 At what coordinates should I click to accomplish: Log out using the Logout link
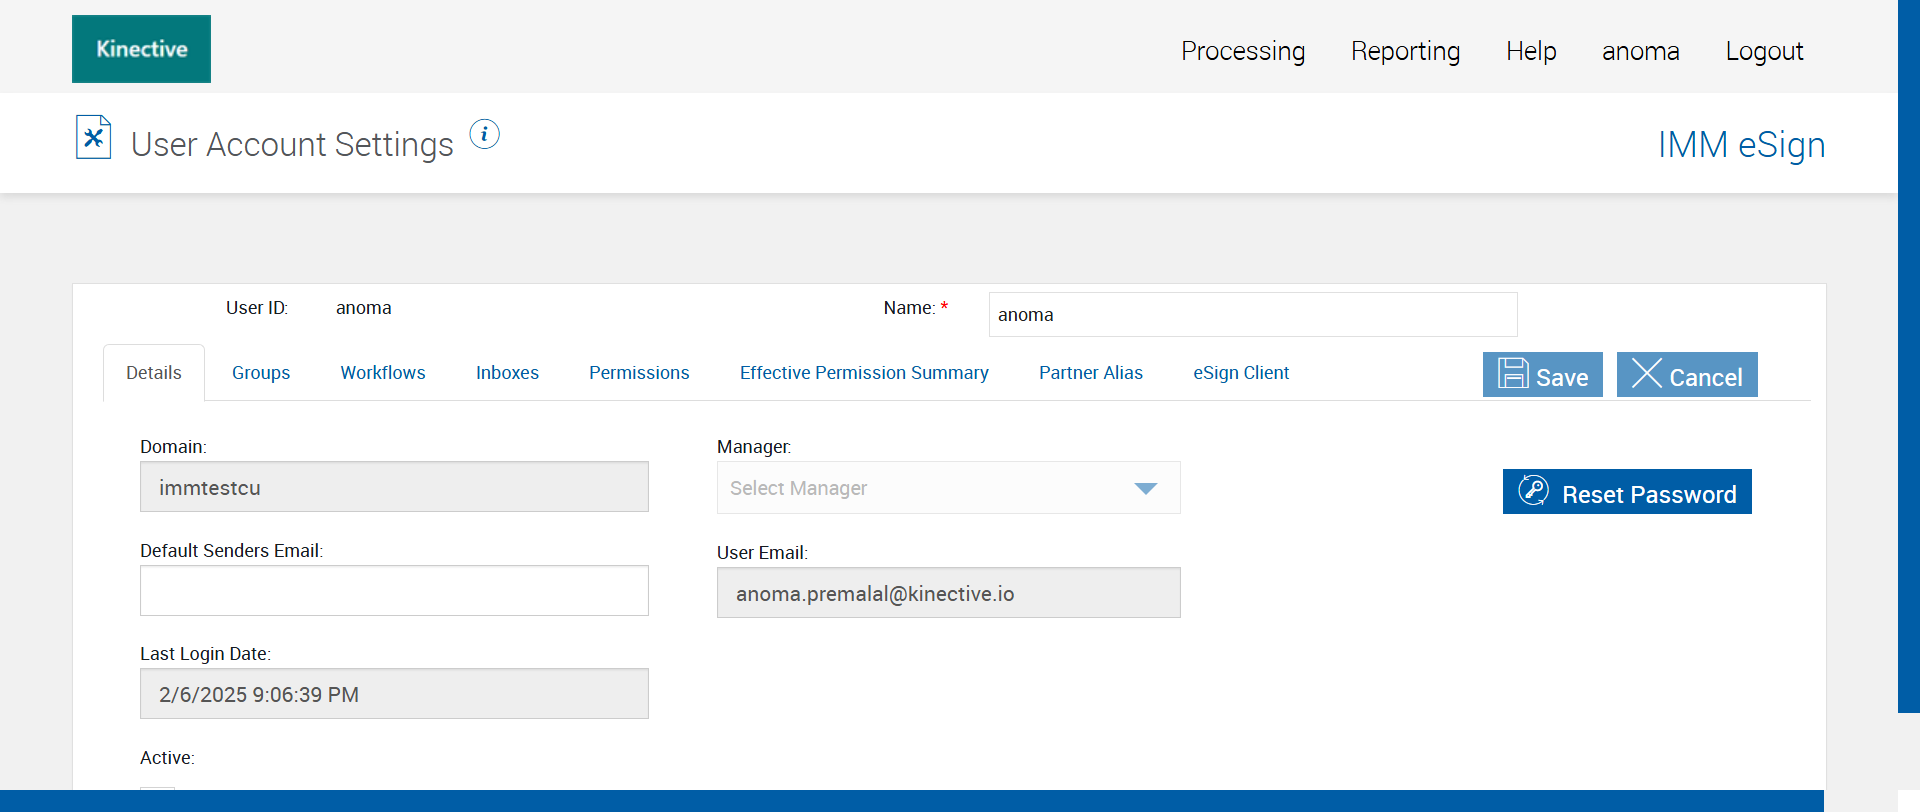click(1764, 51)
